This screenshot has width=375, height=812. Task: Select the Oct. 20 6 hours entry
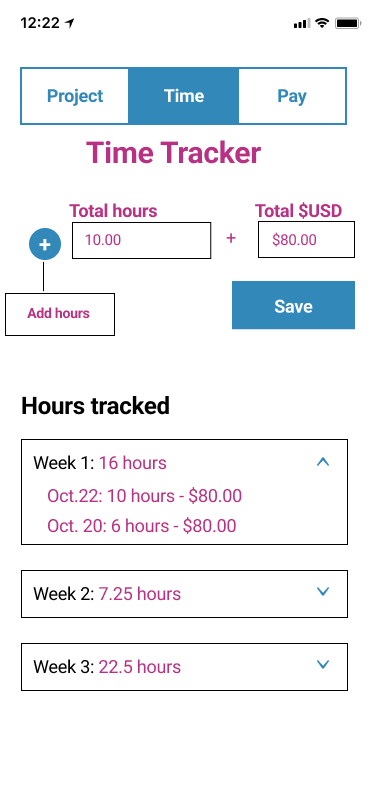142,526
